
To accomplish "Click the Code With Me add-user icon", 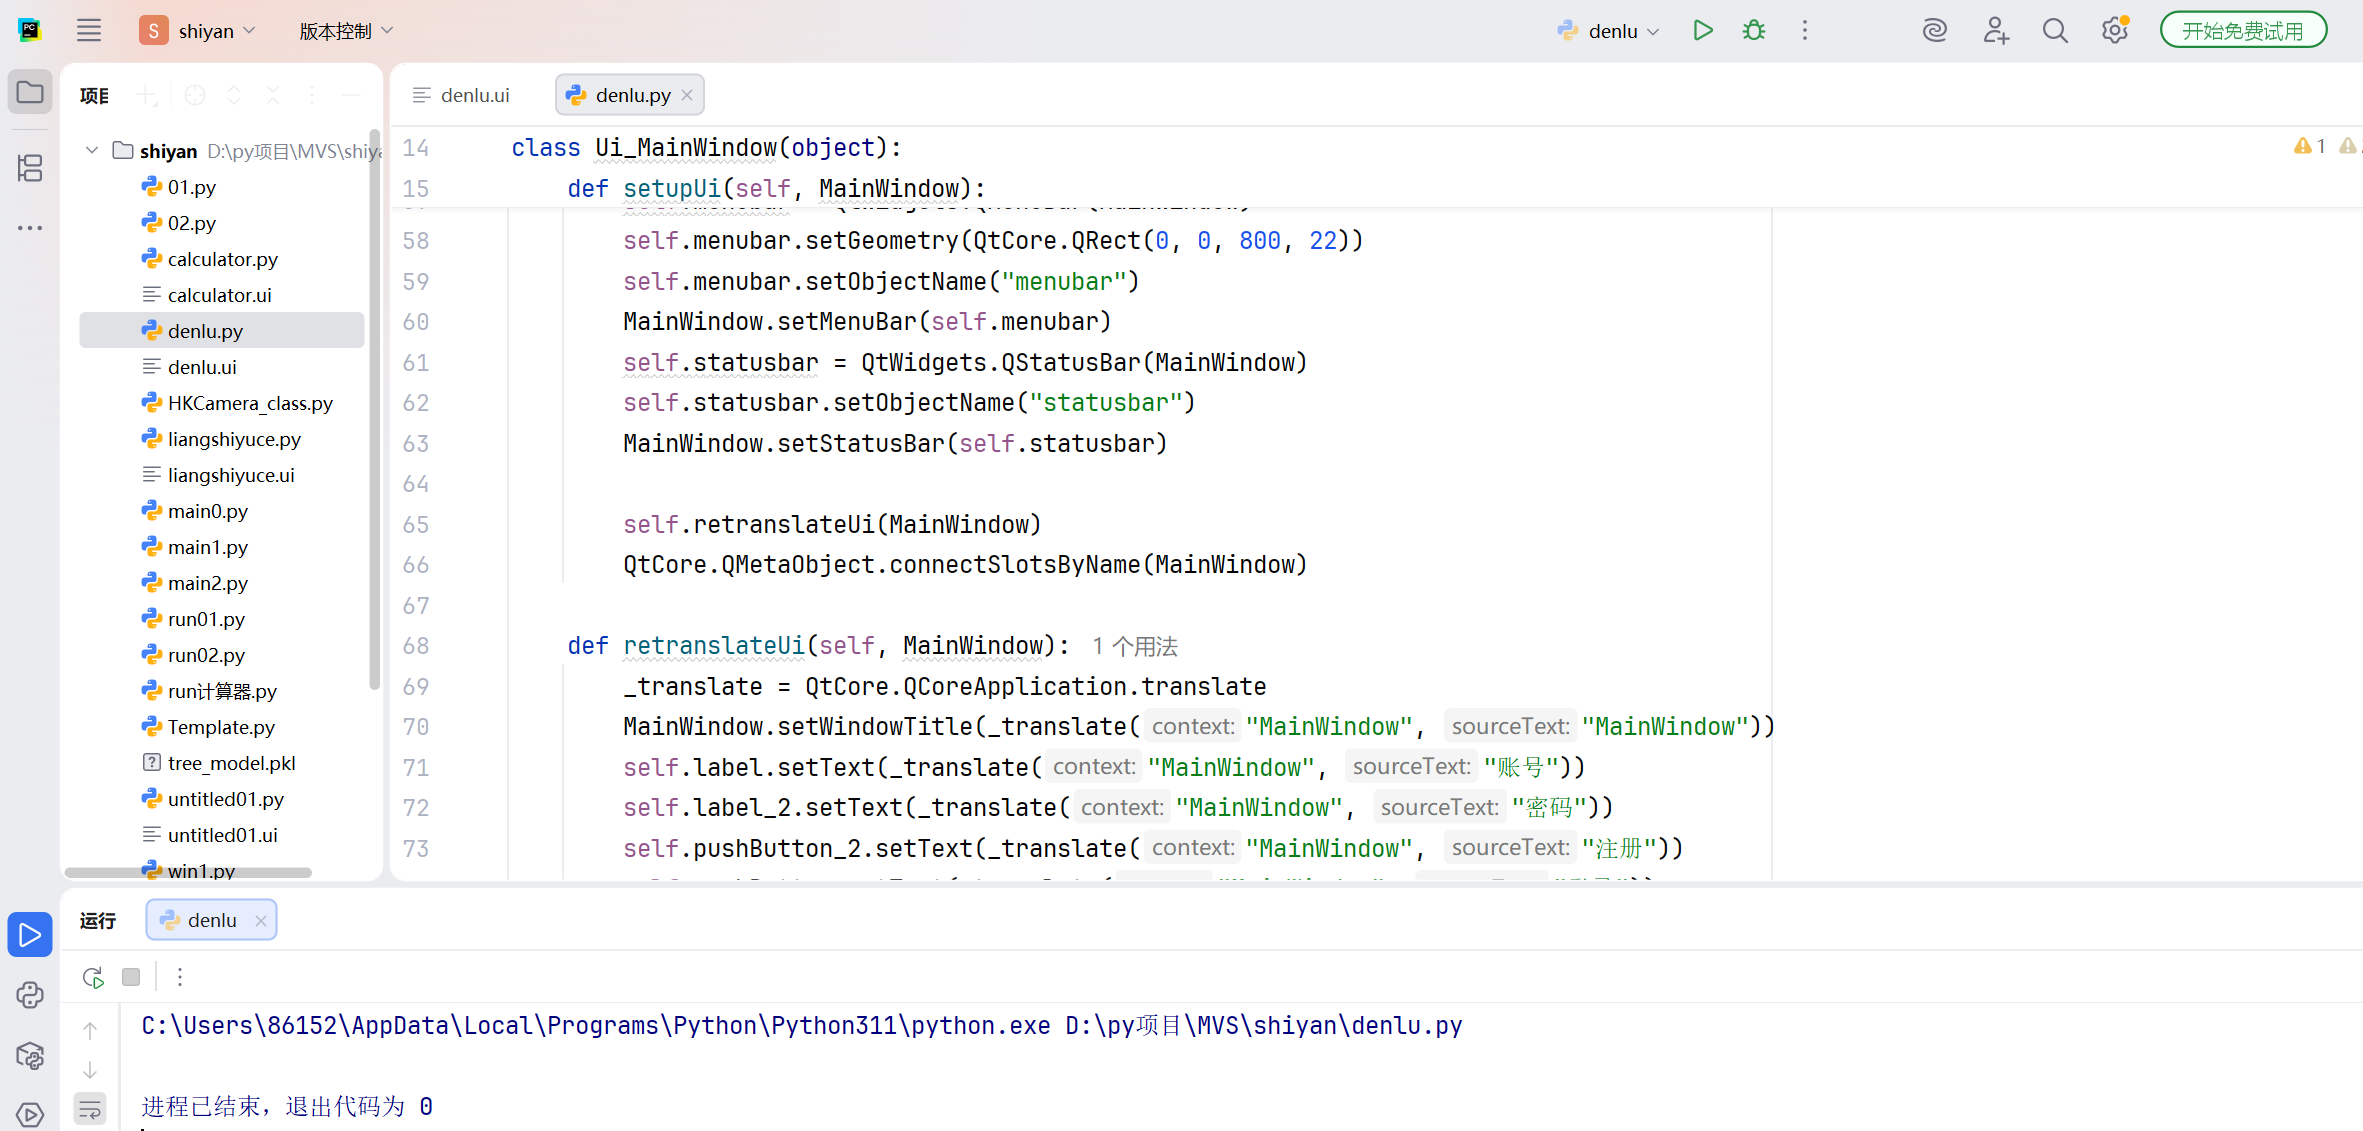I will (1995, 31).
